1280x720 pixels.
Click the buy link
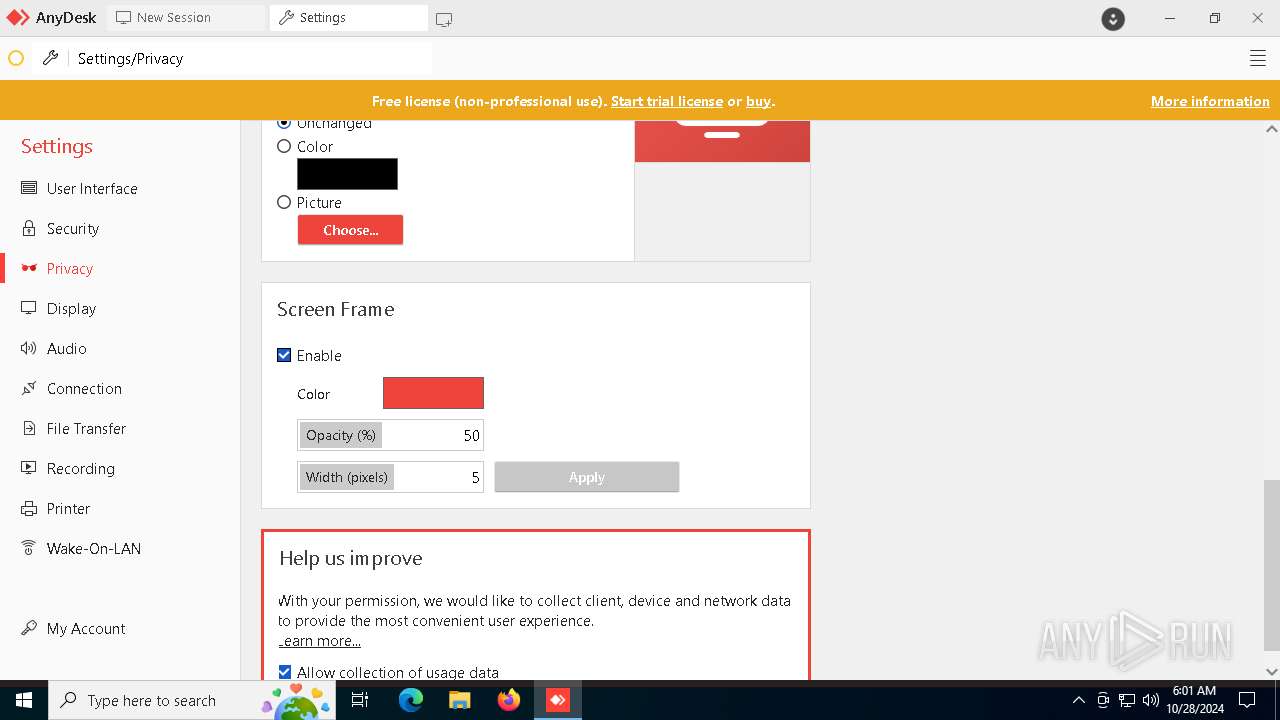click(758, 101)
